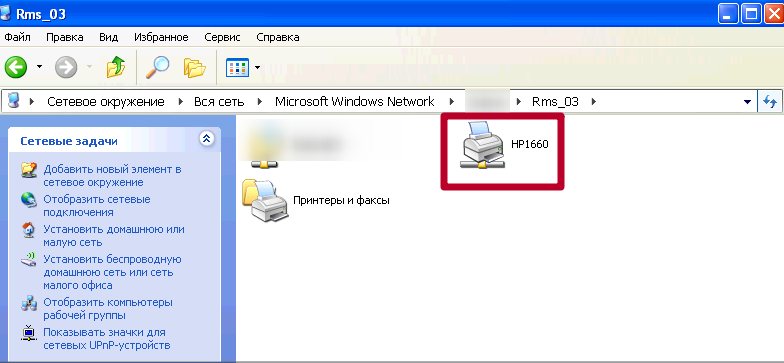Click the network connections globe icon
The image size is (784, 363).
coord(28,200)
